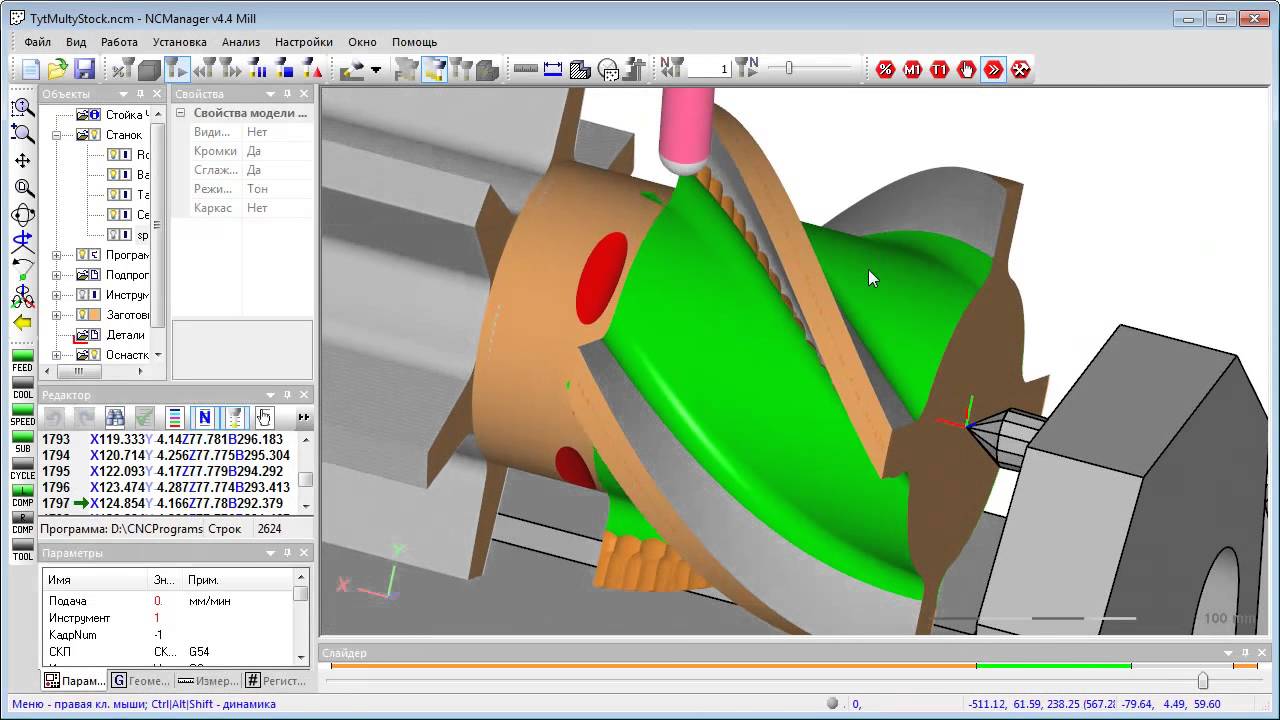Switch to the Измерения tab

coord(208,680)
